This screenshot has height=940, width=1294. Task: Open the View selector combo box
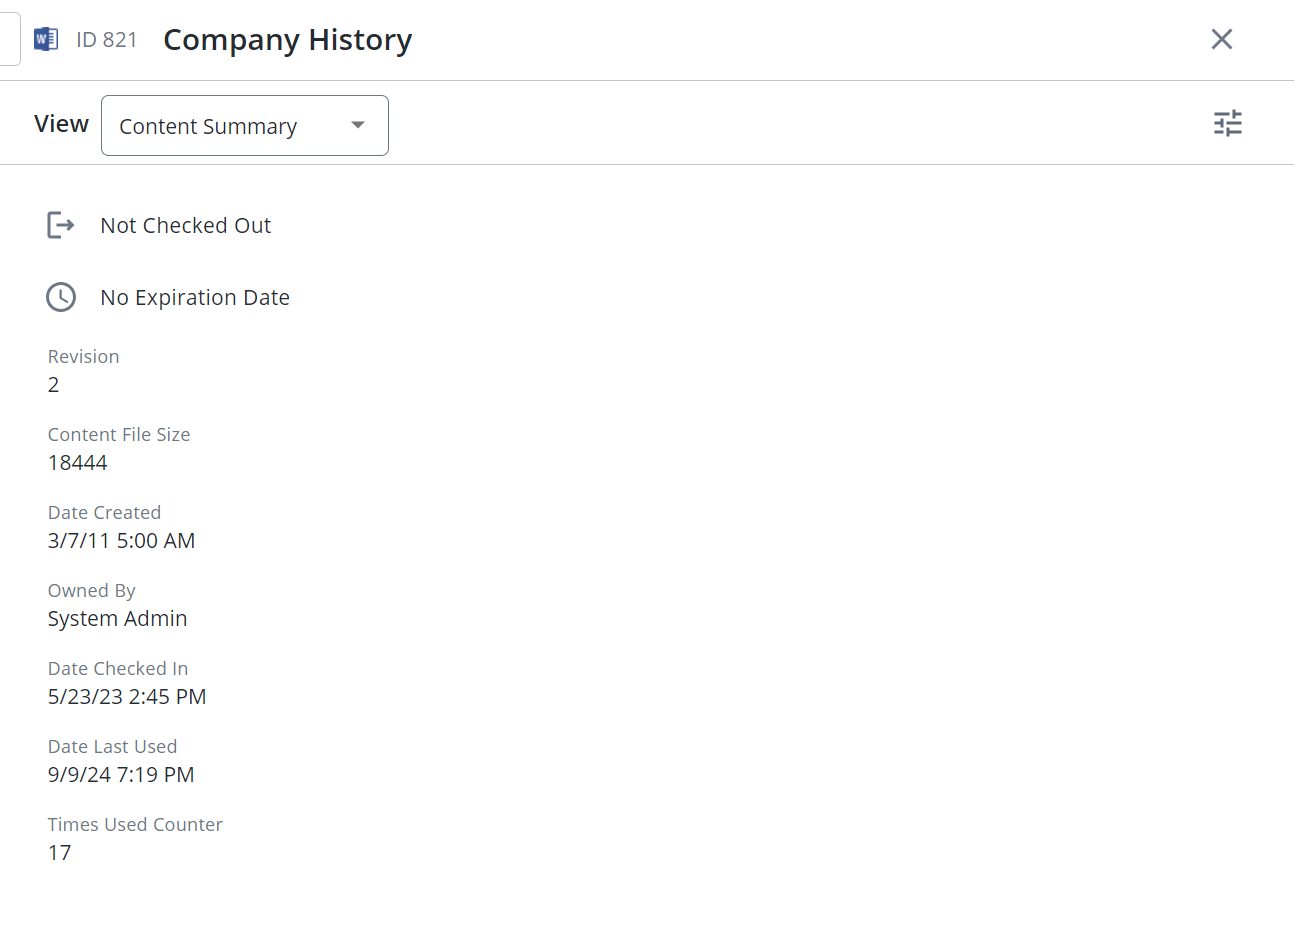245,126
